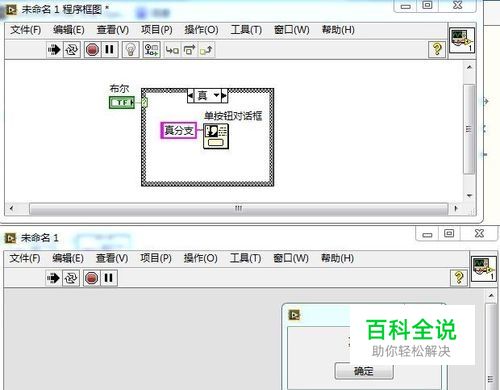Click scroll right arrow in block diagram

(456, 209)
